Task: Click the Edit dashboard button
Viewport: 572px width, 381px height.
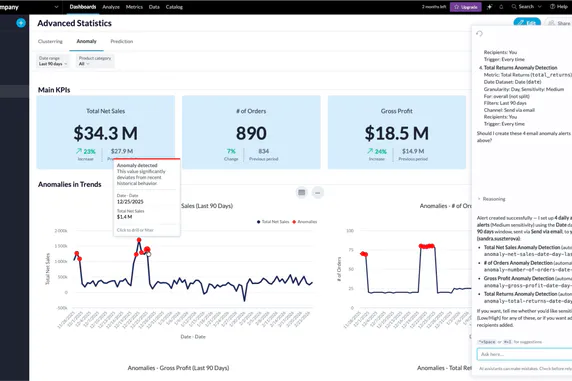Action: pos(527,23)
